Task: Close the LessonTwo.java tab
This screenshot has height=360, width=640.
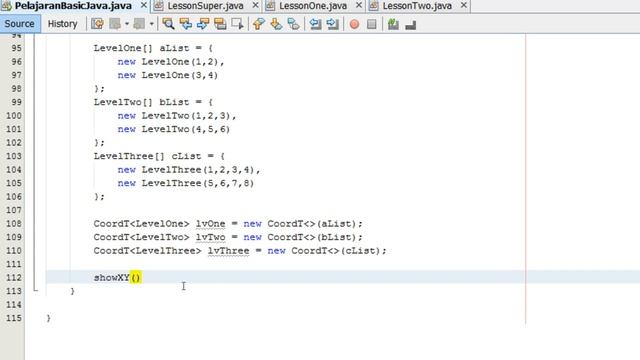Action: (x=463, y=5)
